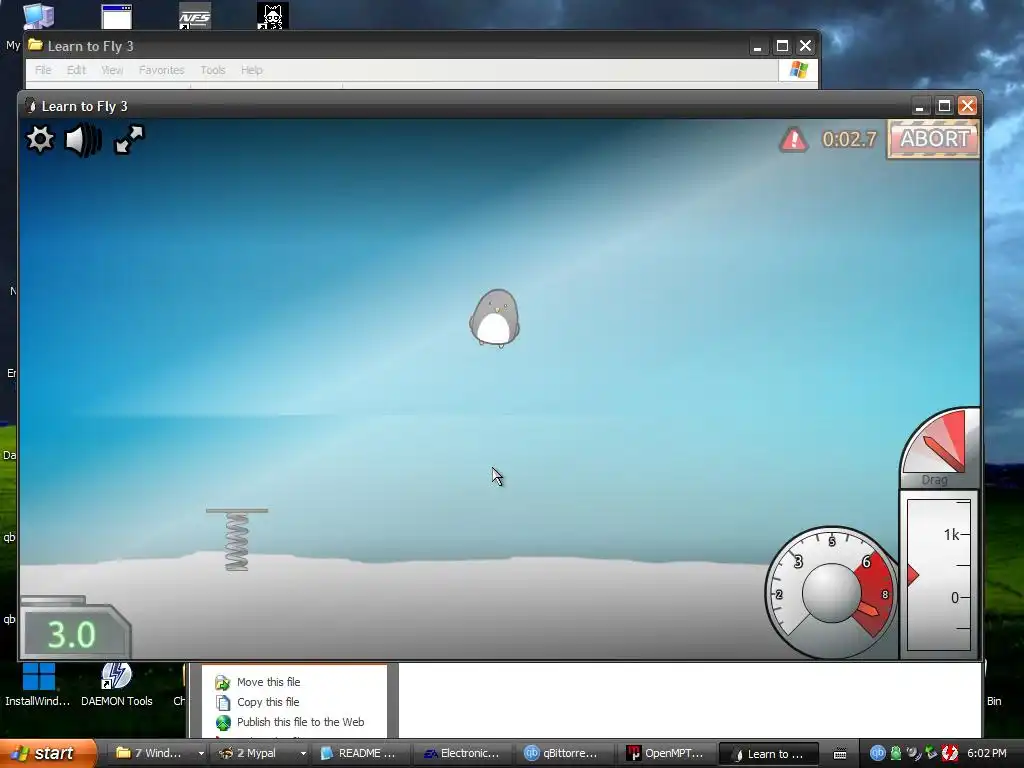
Task: Click the Drag gauge
Action: (x=940, y=448)
